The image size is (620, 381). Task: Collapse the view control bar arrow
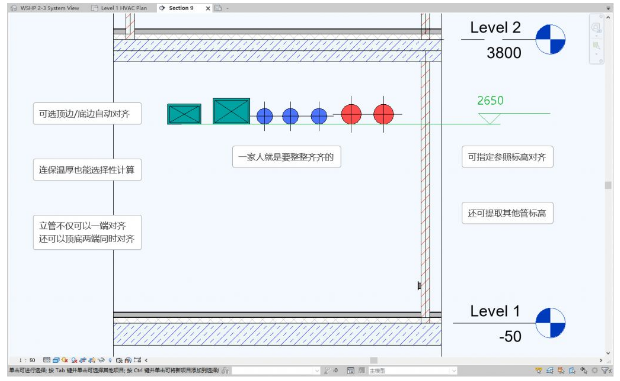coord(146,360)
